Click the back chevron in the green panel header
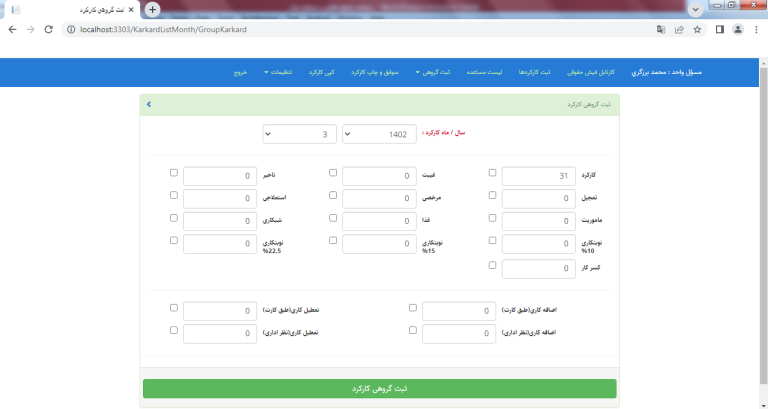The height and width of the screenshot is (409, 768). [148, 104]
